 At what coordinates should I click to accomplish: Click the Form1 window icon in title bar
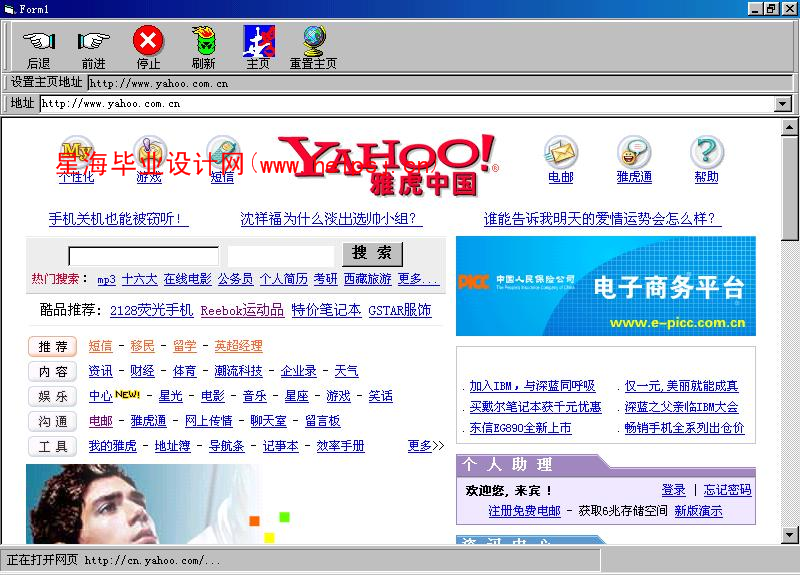[9, 9]
